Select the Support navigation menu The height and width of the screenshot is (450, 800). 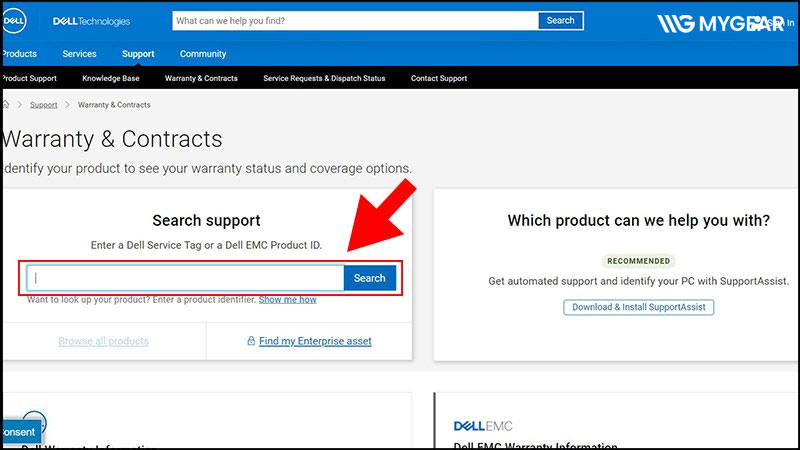tap(138, 54)
